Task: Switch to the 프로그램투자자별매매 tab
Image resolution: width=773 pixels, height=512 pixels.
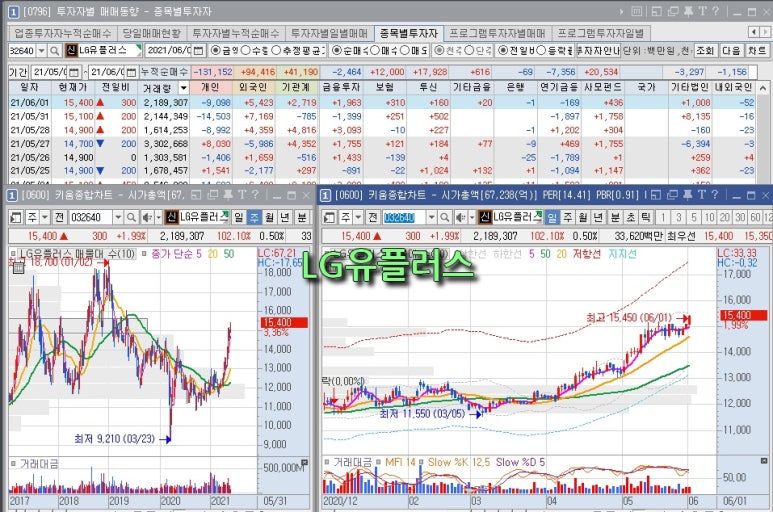Action: point(497,34)
